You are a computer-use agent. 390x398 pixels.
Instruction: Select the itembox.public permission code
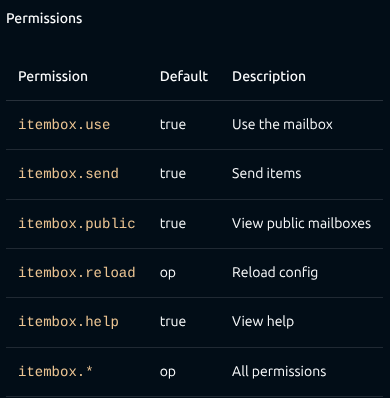pos(77,223)
